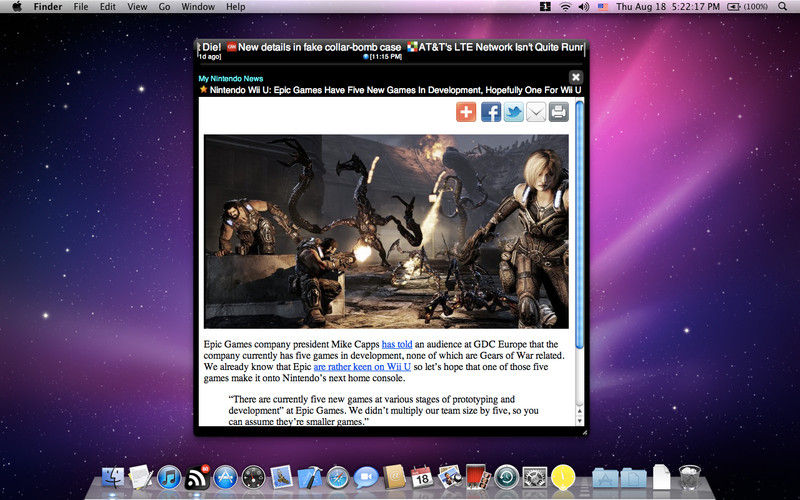Screen dimensions: 800x500
Task: Click the battery status icon
Action: 747,7
